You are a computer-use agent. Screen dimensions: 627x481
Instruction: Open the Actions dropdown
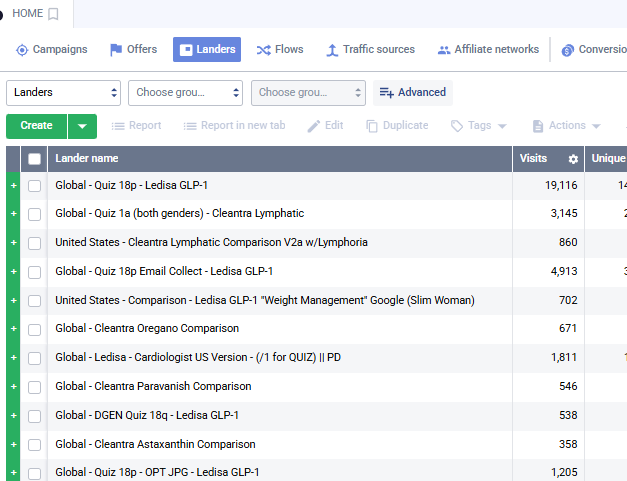[x=567, y=126]
